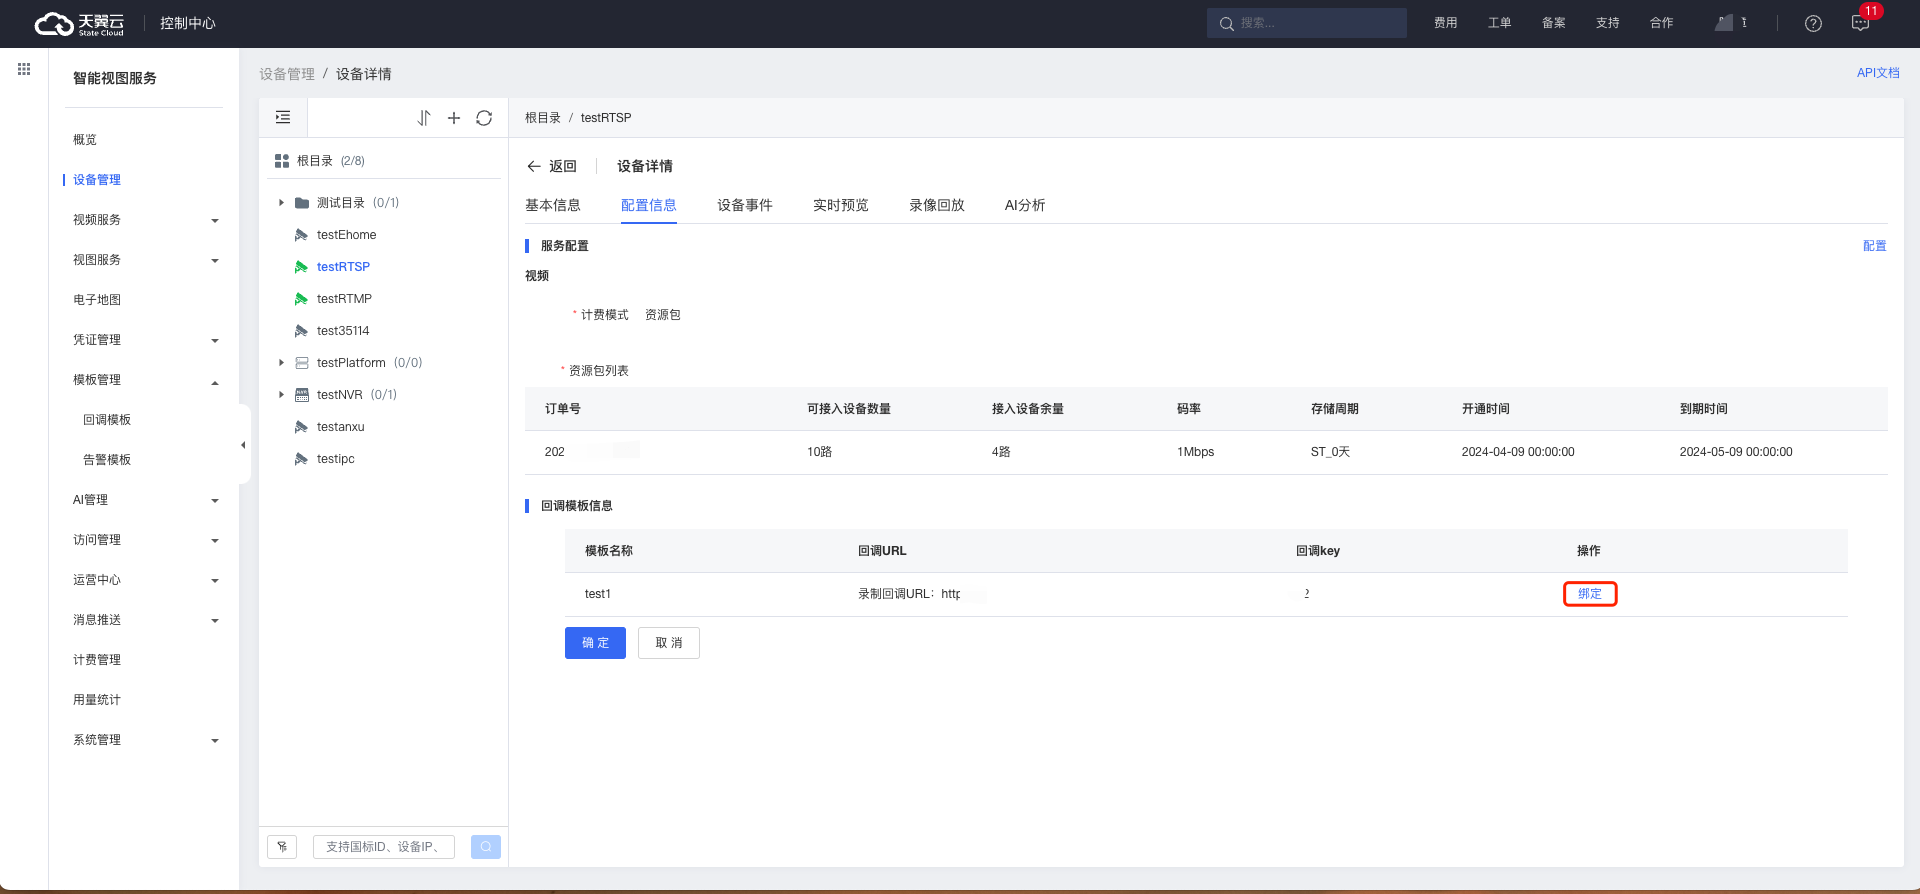
Task: Expand the 测试目录 tree node
Action: point(281,203)
